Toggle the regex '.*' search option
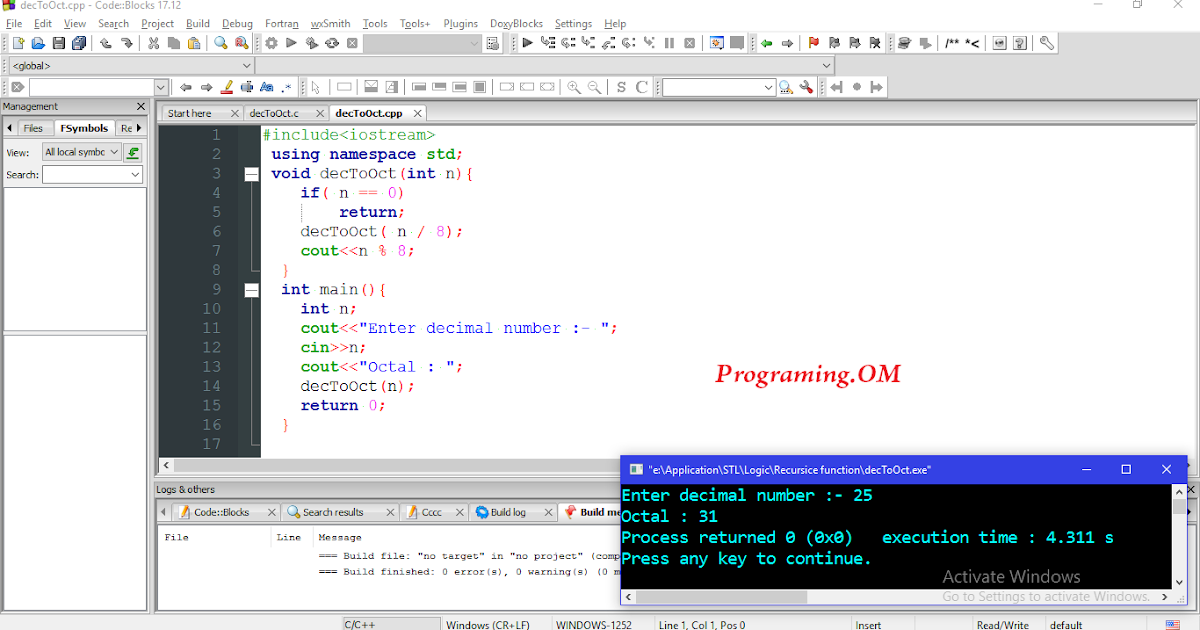Screen dimensions: 1200x630 [x=287, y=87]
